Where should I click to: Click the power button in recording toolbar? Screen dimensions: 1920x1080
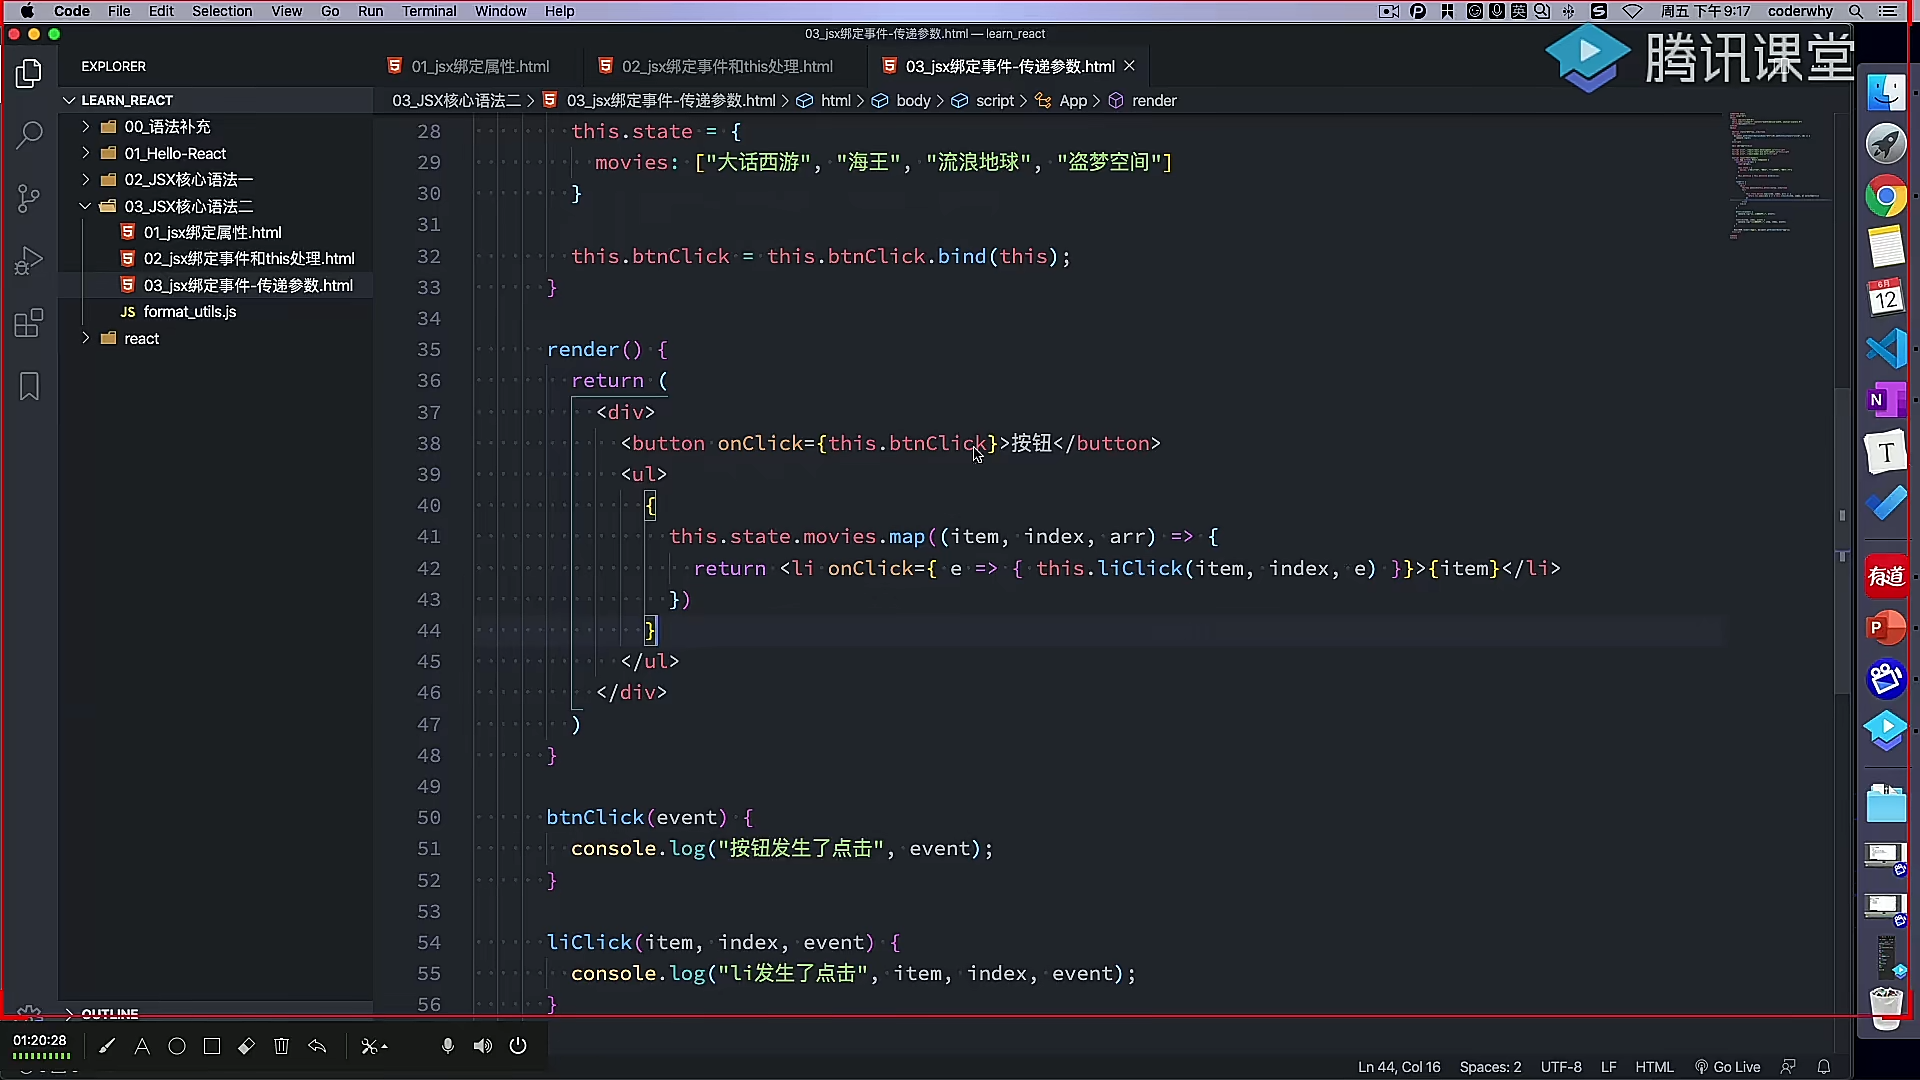point(518,1046)
